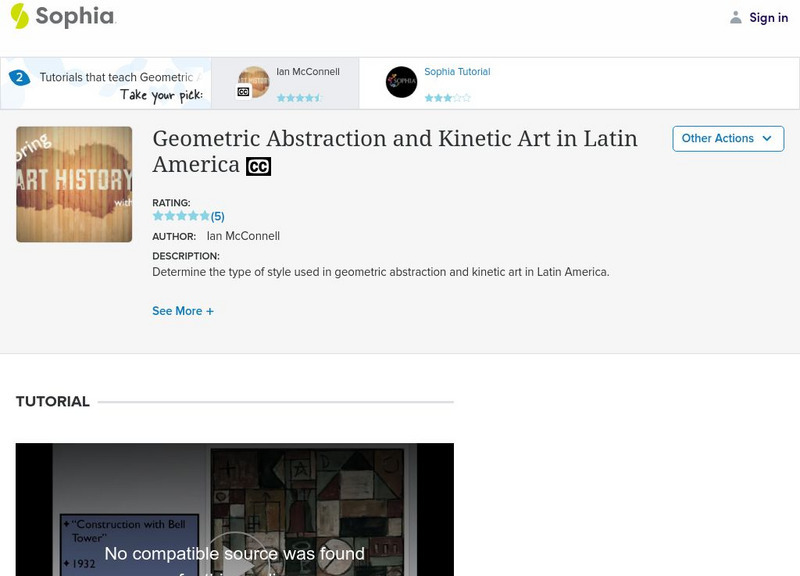Click Ian McConnell tab's star rating
Screen dimensions: 800x576
299,98
